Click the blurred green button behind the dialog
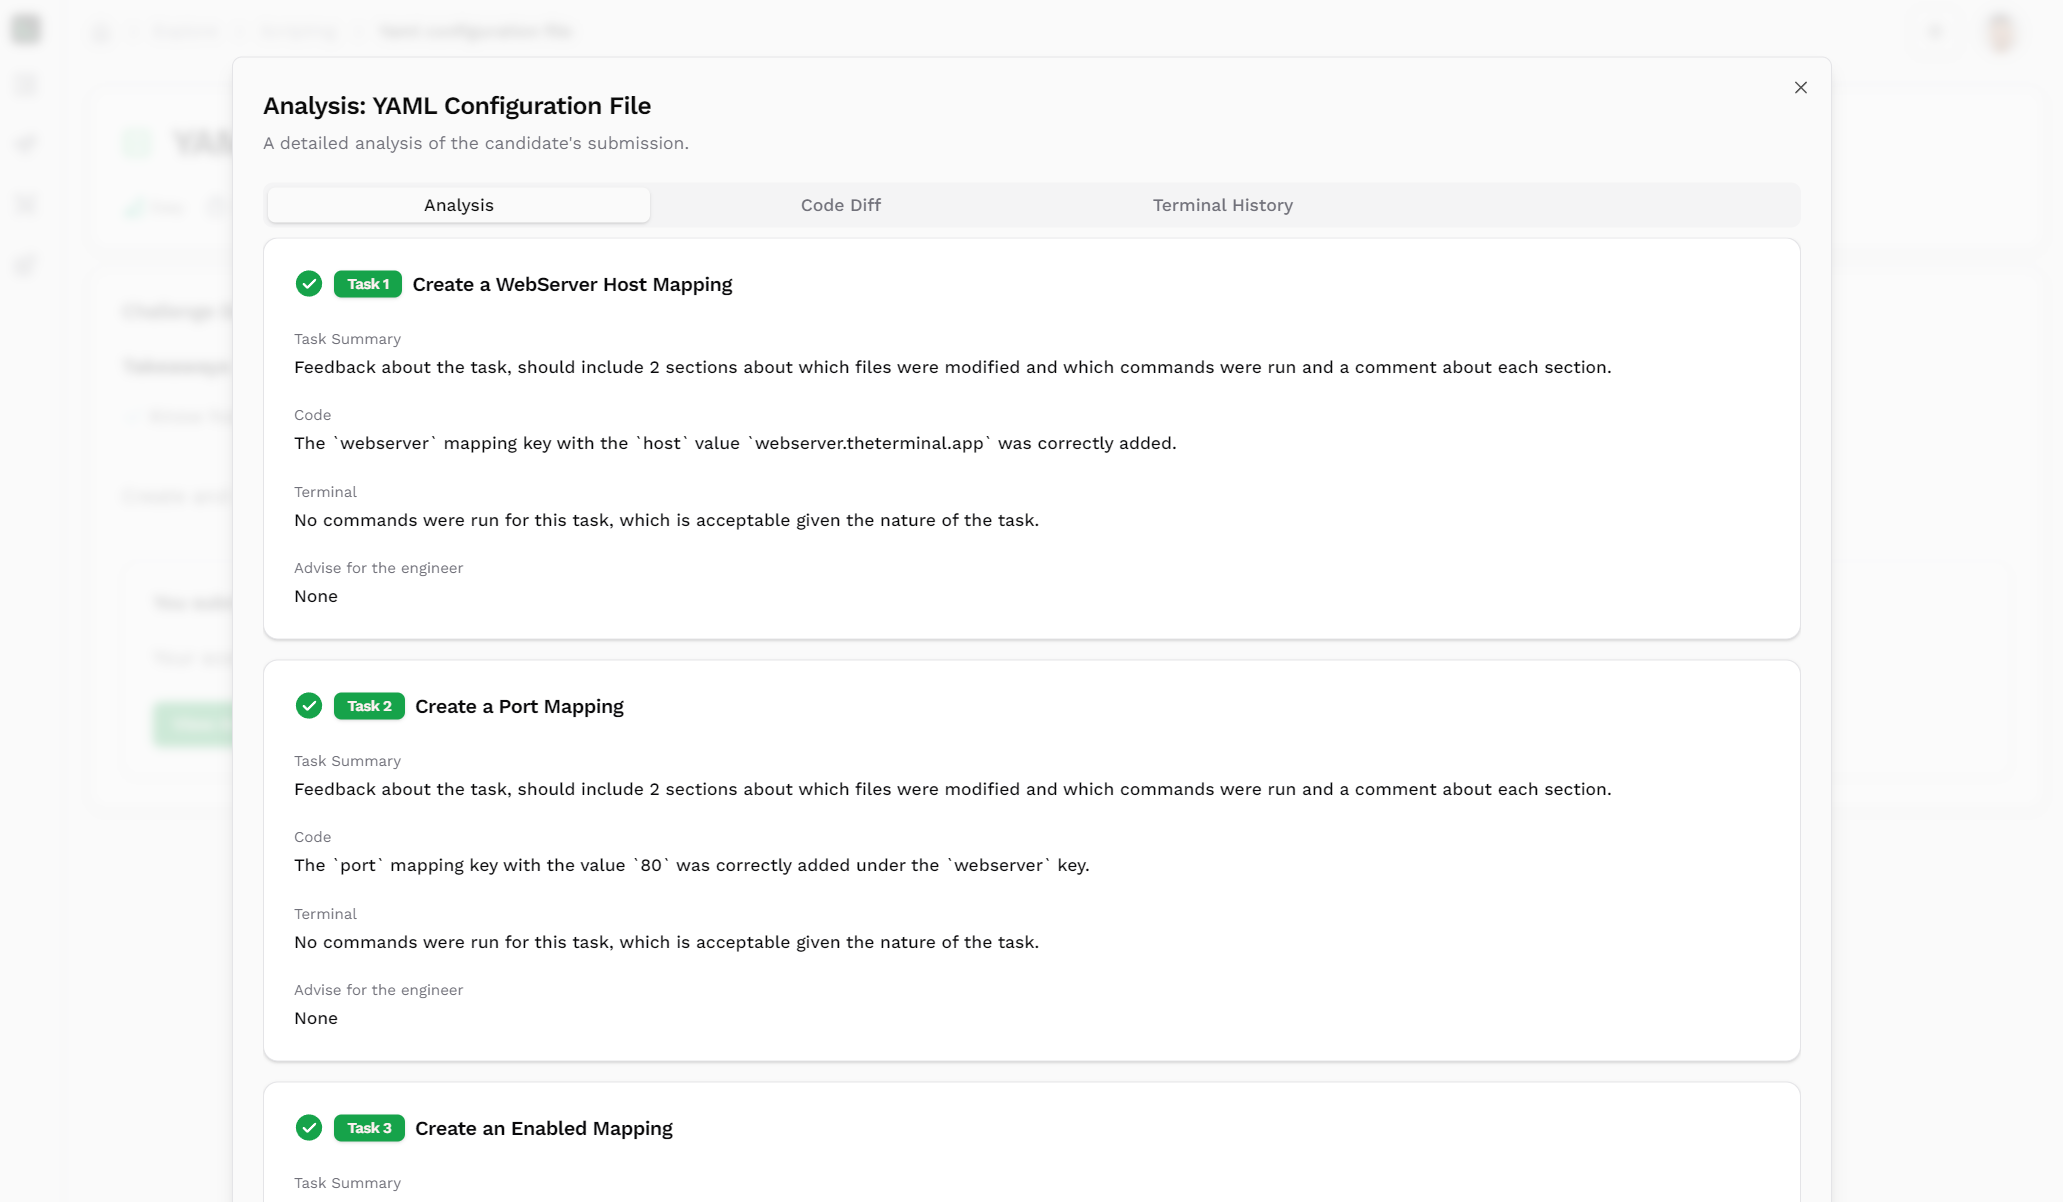Viewport: 2063px width, 1202px height. [x=193, y=724]
